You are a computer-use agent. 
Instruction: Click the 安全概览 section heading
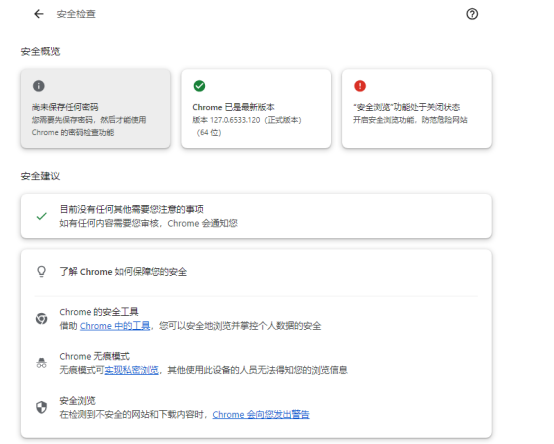tap(40, 52)
